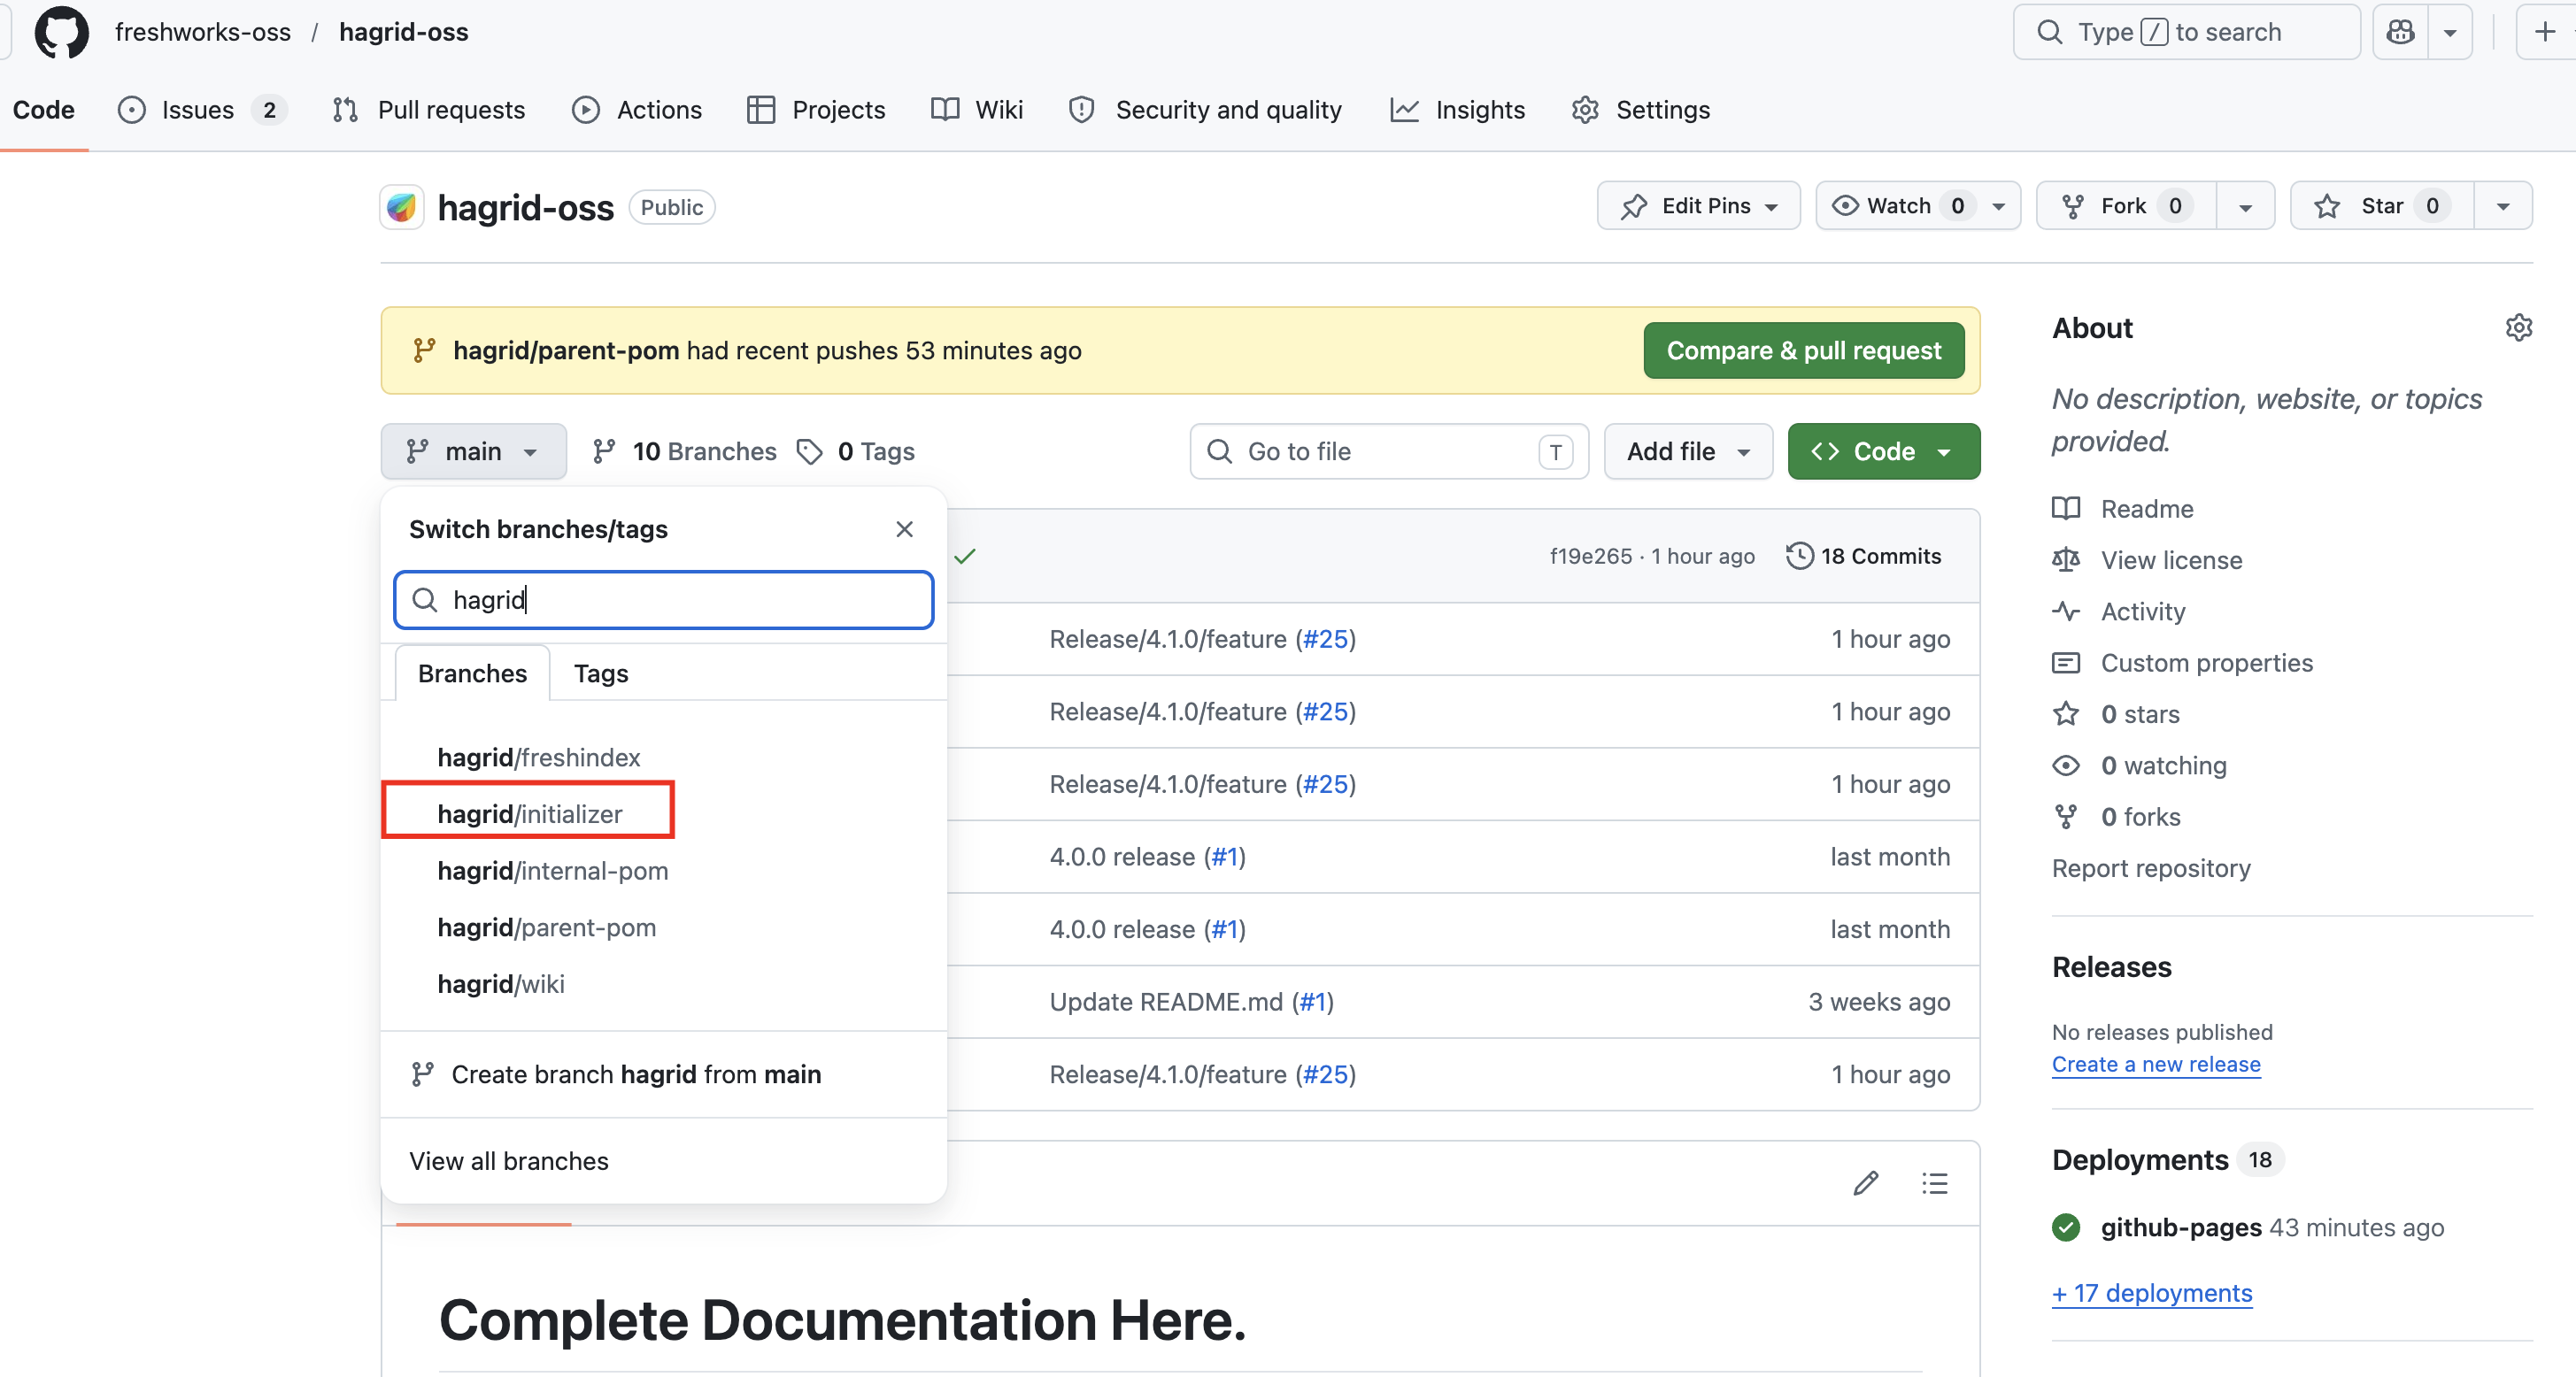Screen dimensions: 2576x1377
Task: Focus the Go to file search field
Action: coord(1389,452)
